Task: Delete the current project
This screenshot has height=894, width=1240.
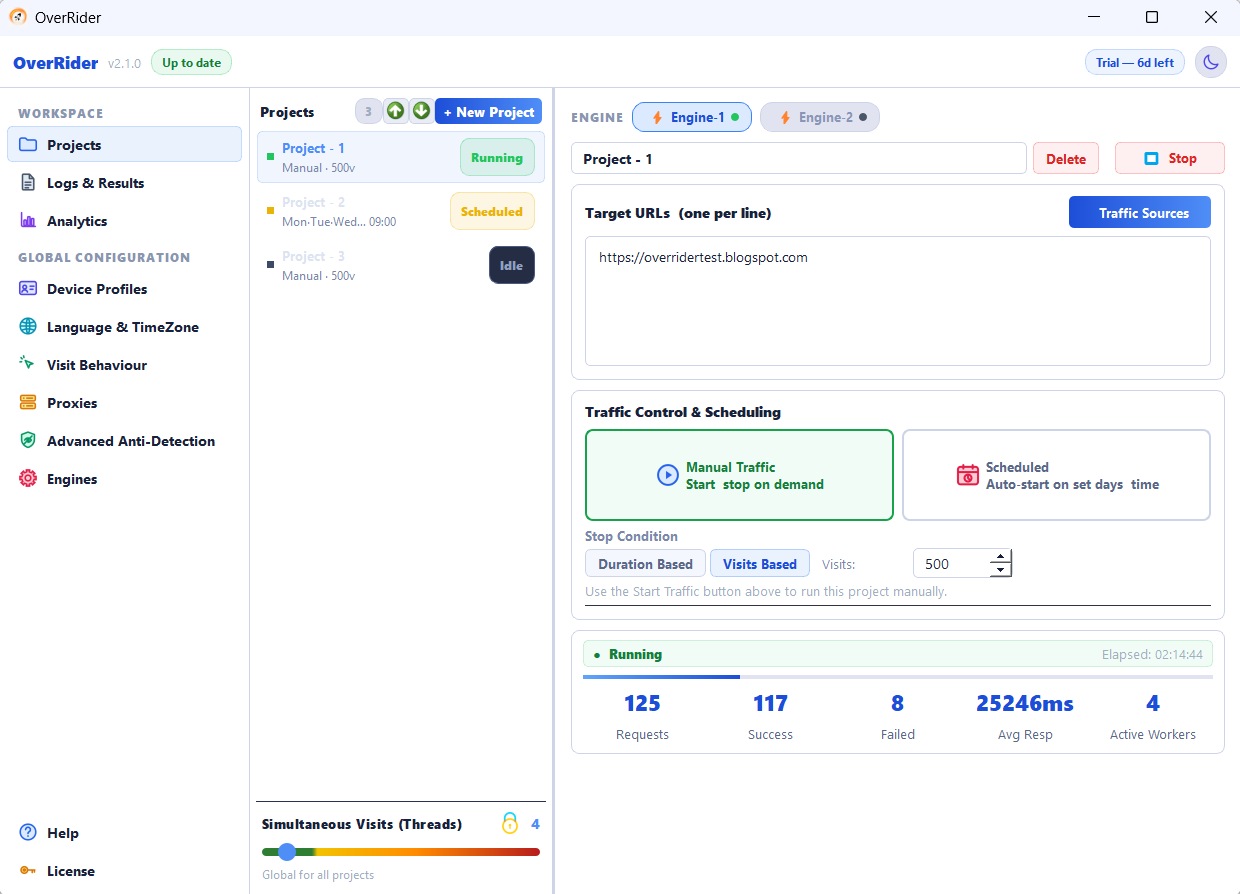Action: pyautogui.click(x=1066, y=158)
